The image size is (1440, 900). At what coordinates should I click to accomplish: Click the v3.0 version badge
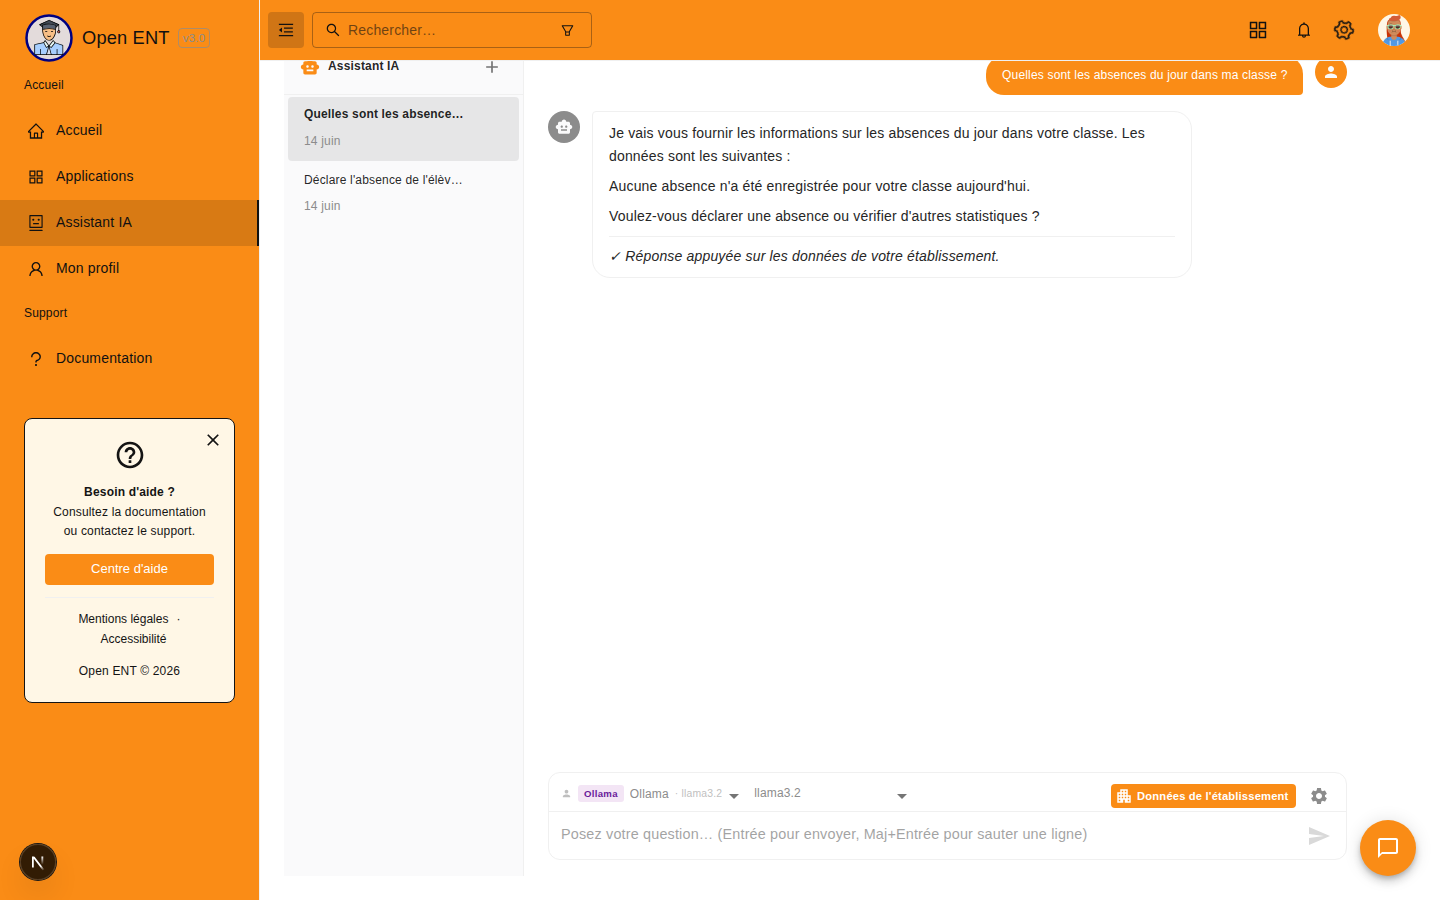tap(194, 38)
